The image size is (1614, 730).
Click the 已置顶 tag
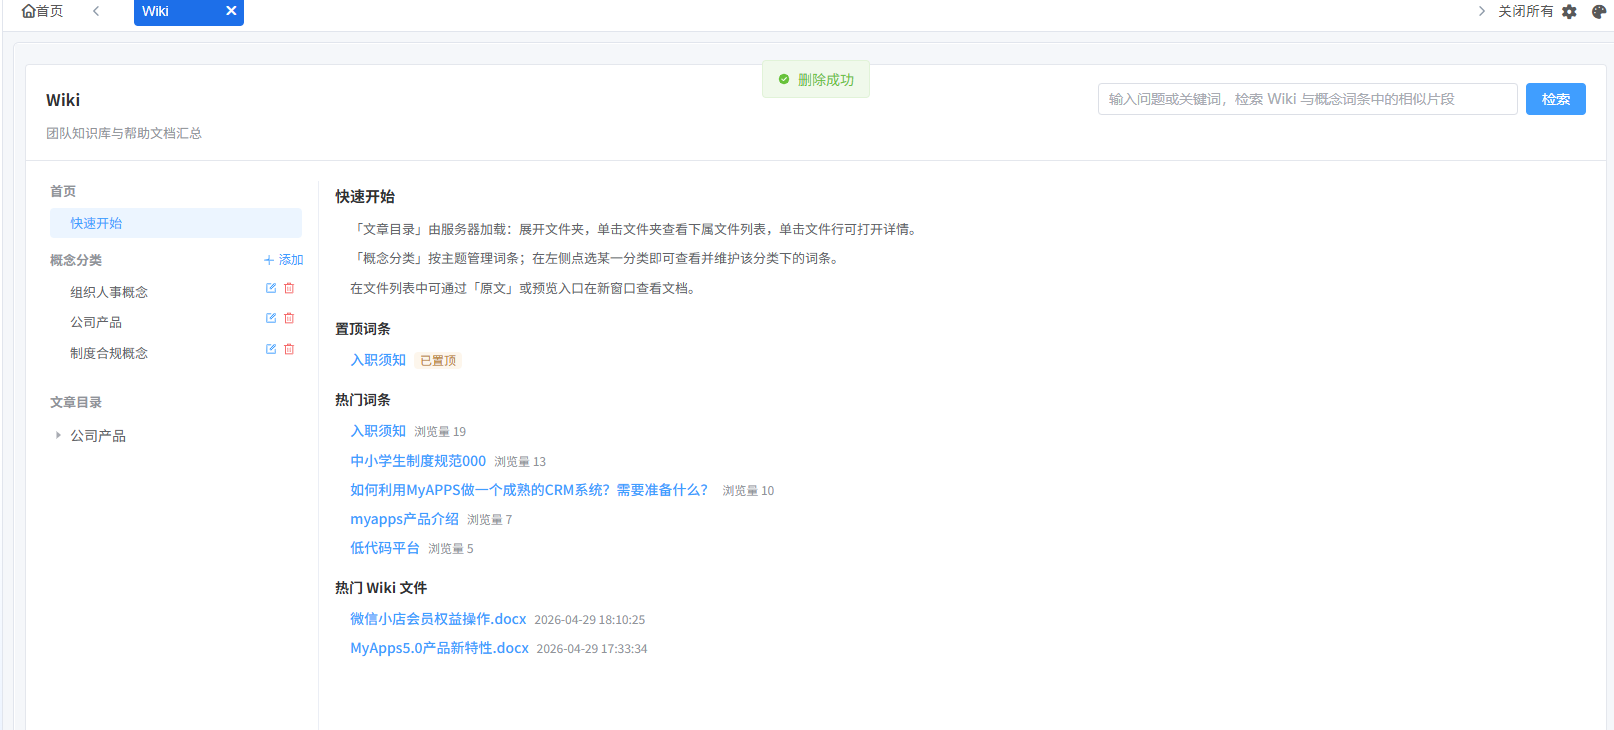point(438,361)
